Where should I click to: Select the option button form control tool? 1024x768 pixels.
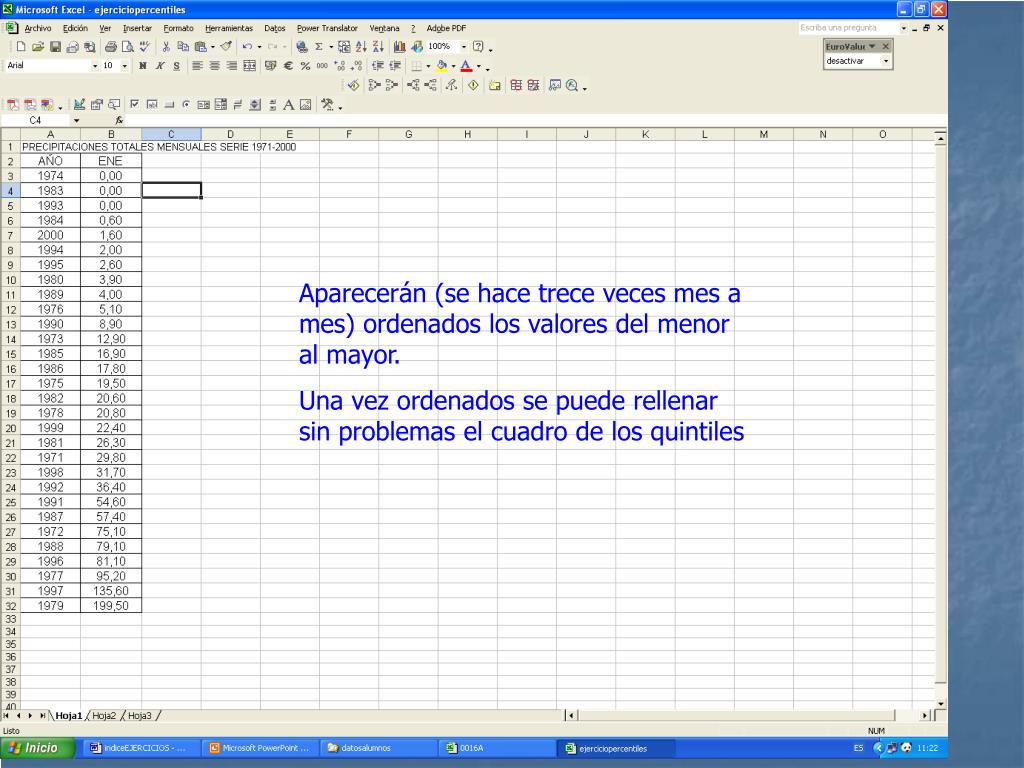[x=186, y=104]
